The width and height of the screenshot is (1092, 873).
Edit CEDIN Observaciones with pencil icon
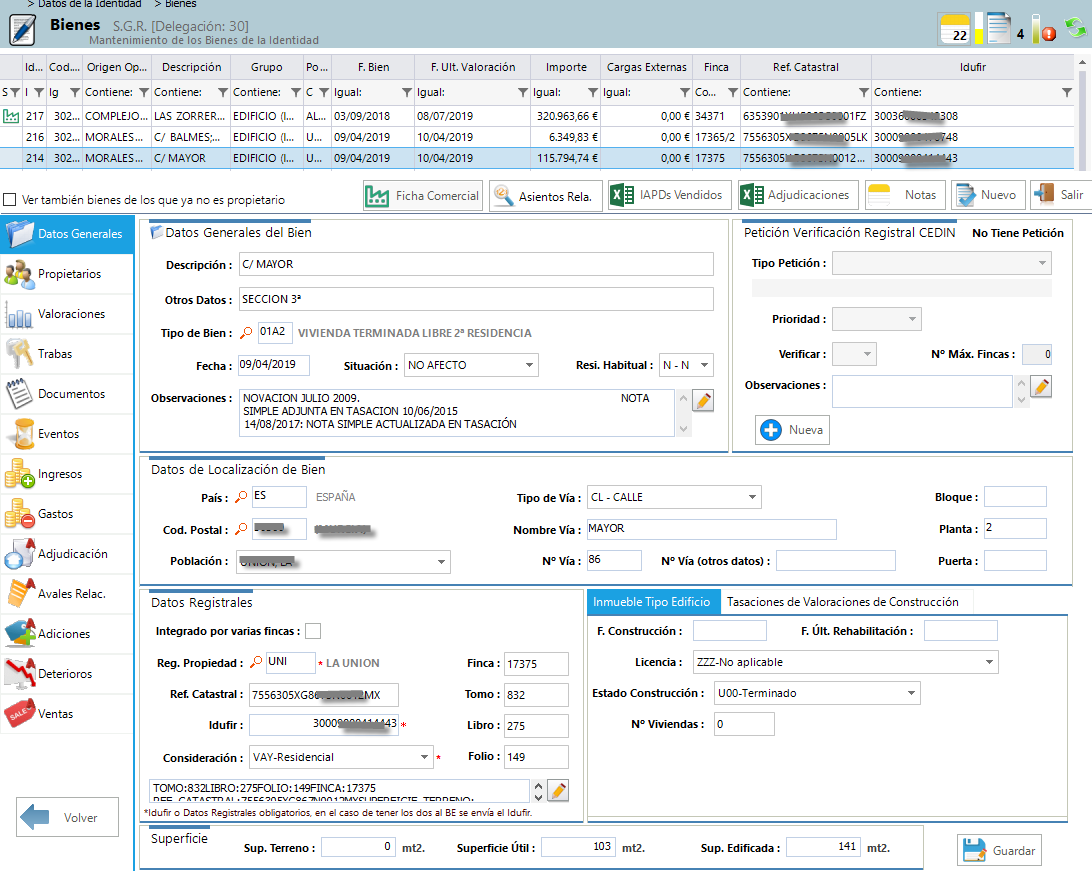pyautogui.click(x=1041, y=386)
